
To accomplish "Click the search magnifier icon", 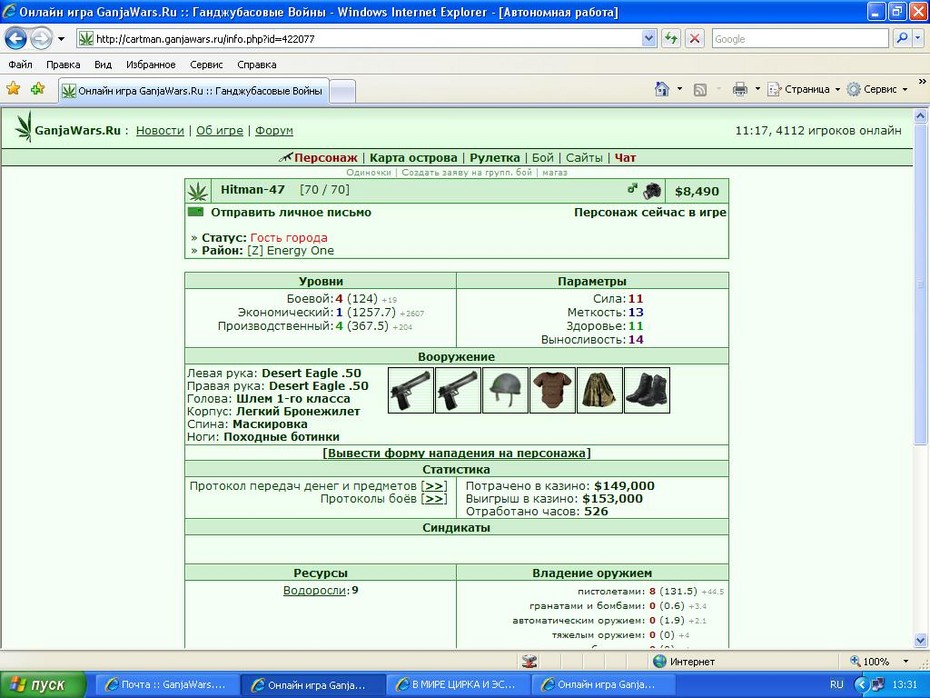I will tap(902, 39).
